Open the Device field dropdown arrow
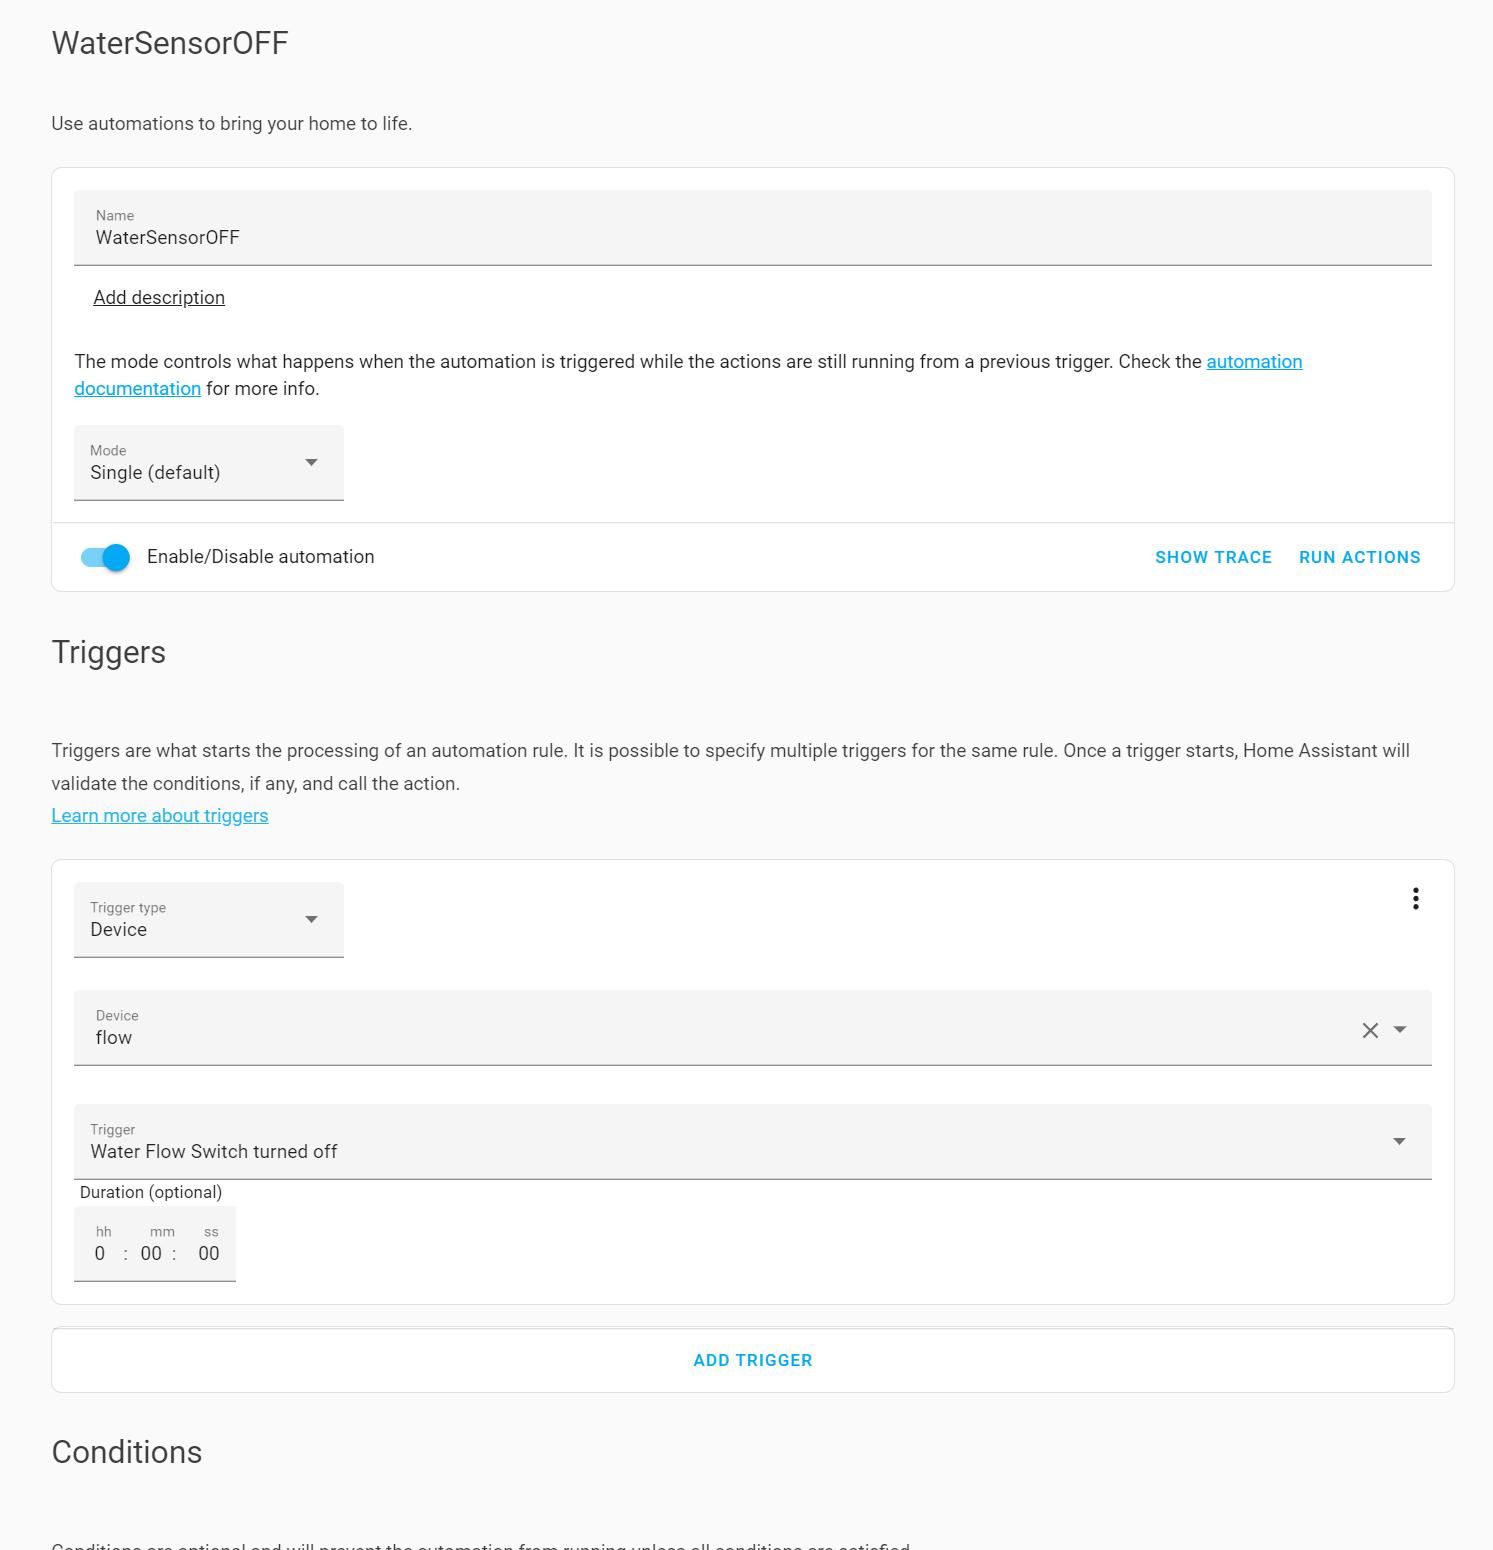Image resolution: width=1493 pixels, height=1550 pixels. click(x=1399, y=1029)
